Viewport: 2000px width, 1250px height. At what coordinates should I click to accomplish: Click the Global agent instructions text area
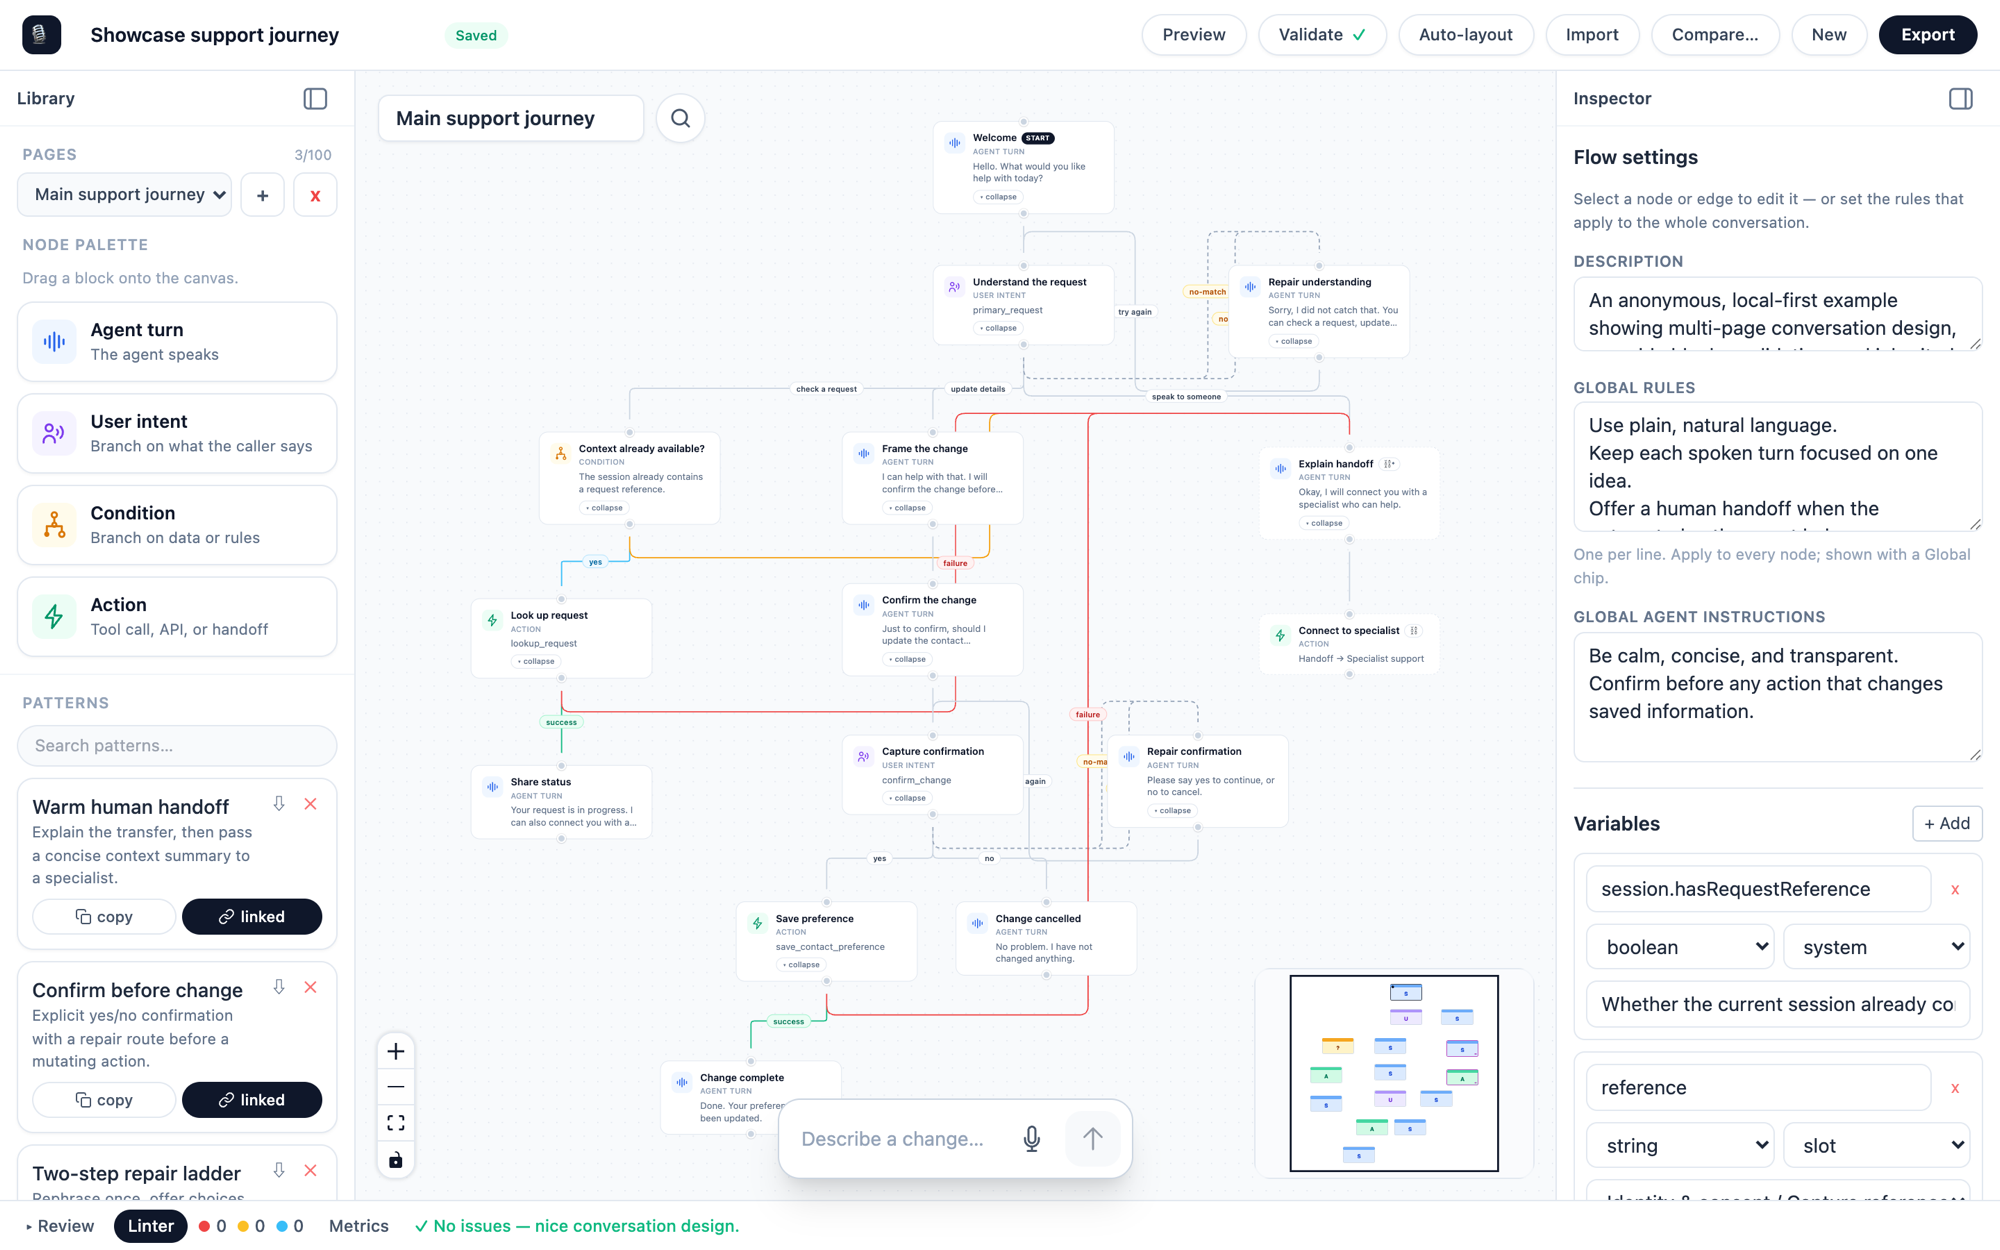pyautogui.click(x=1777, y=697)
